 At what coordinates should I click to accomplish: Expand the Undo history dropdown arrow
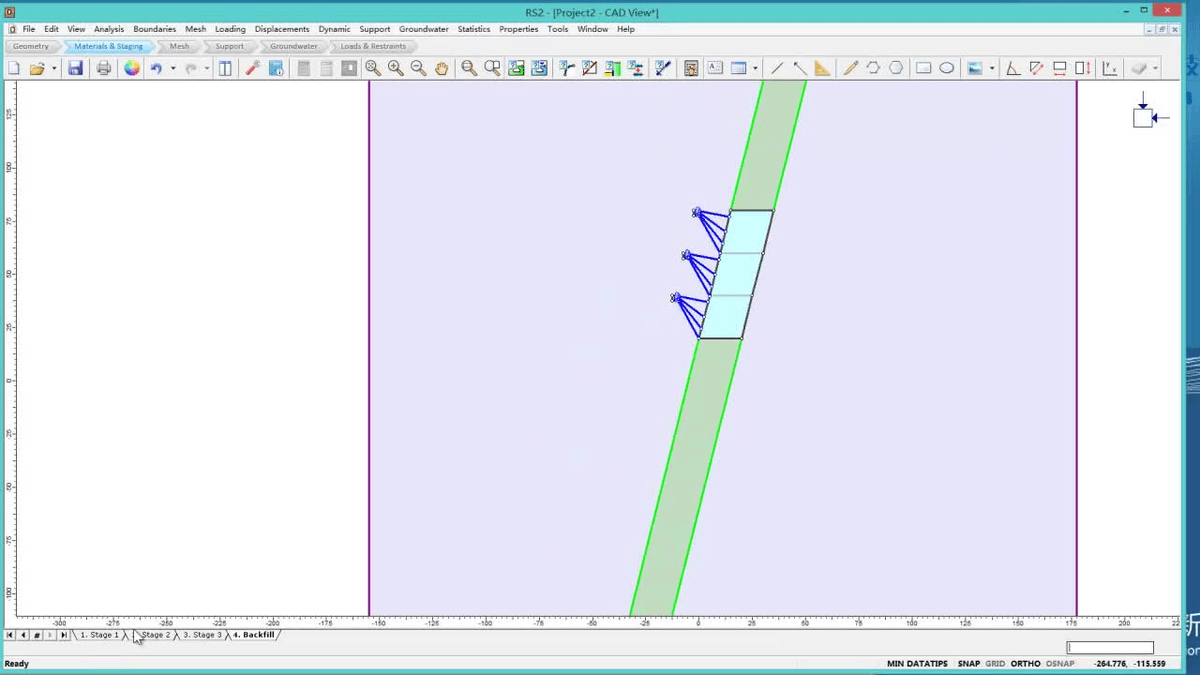(x=172, y=68)
